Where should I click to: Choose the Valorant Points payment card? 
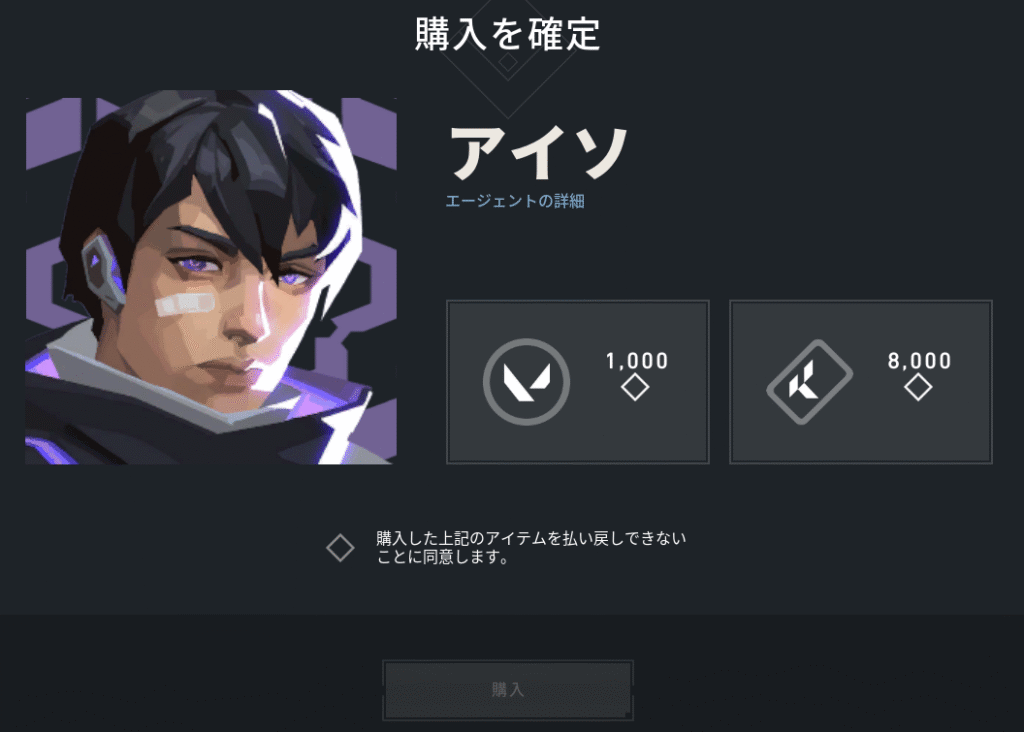pyautogui.click(x=578, y=382)
